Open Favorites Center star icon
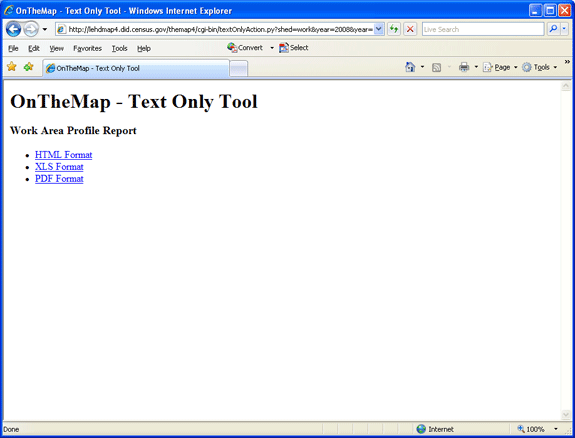 pyautogui.click(x=12, y=67)
